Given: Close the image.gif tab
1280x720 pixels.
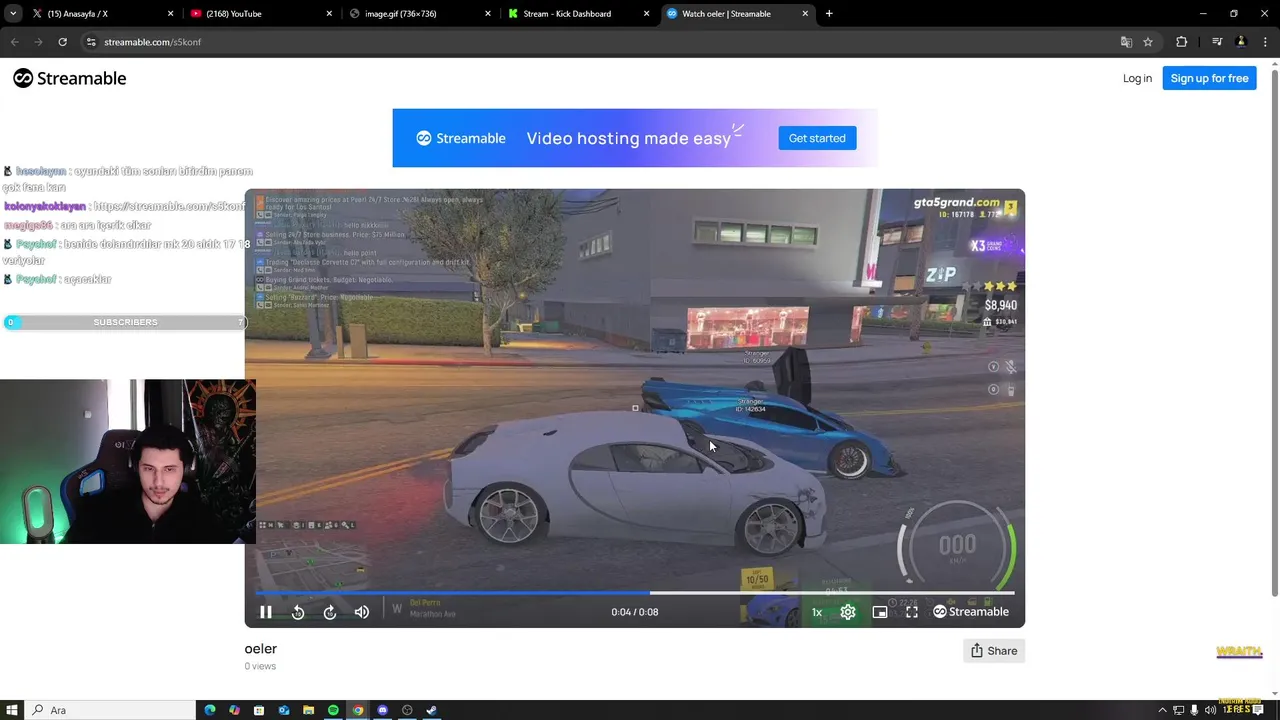Looking at the screenshot, I should click(x=488, y=14).
